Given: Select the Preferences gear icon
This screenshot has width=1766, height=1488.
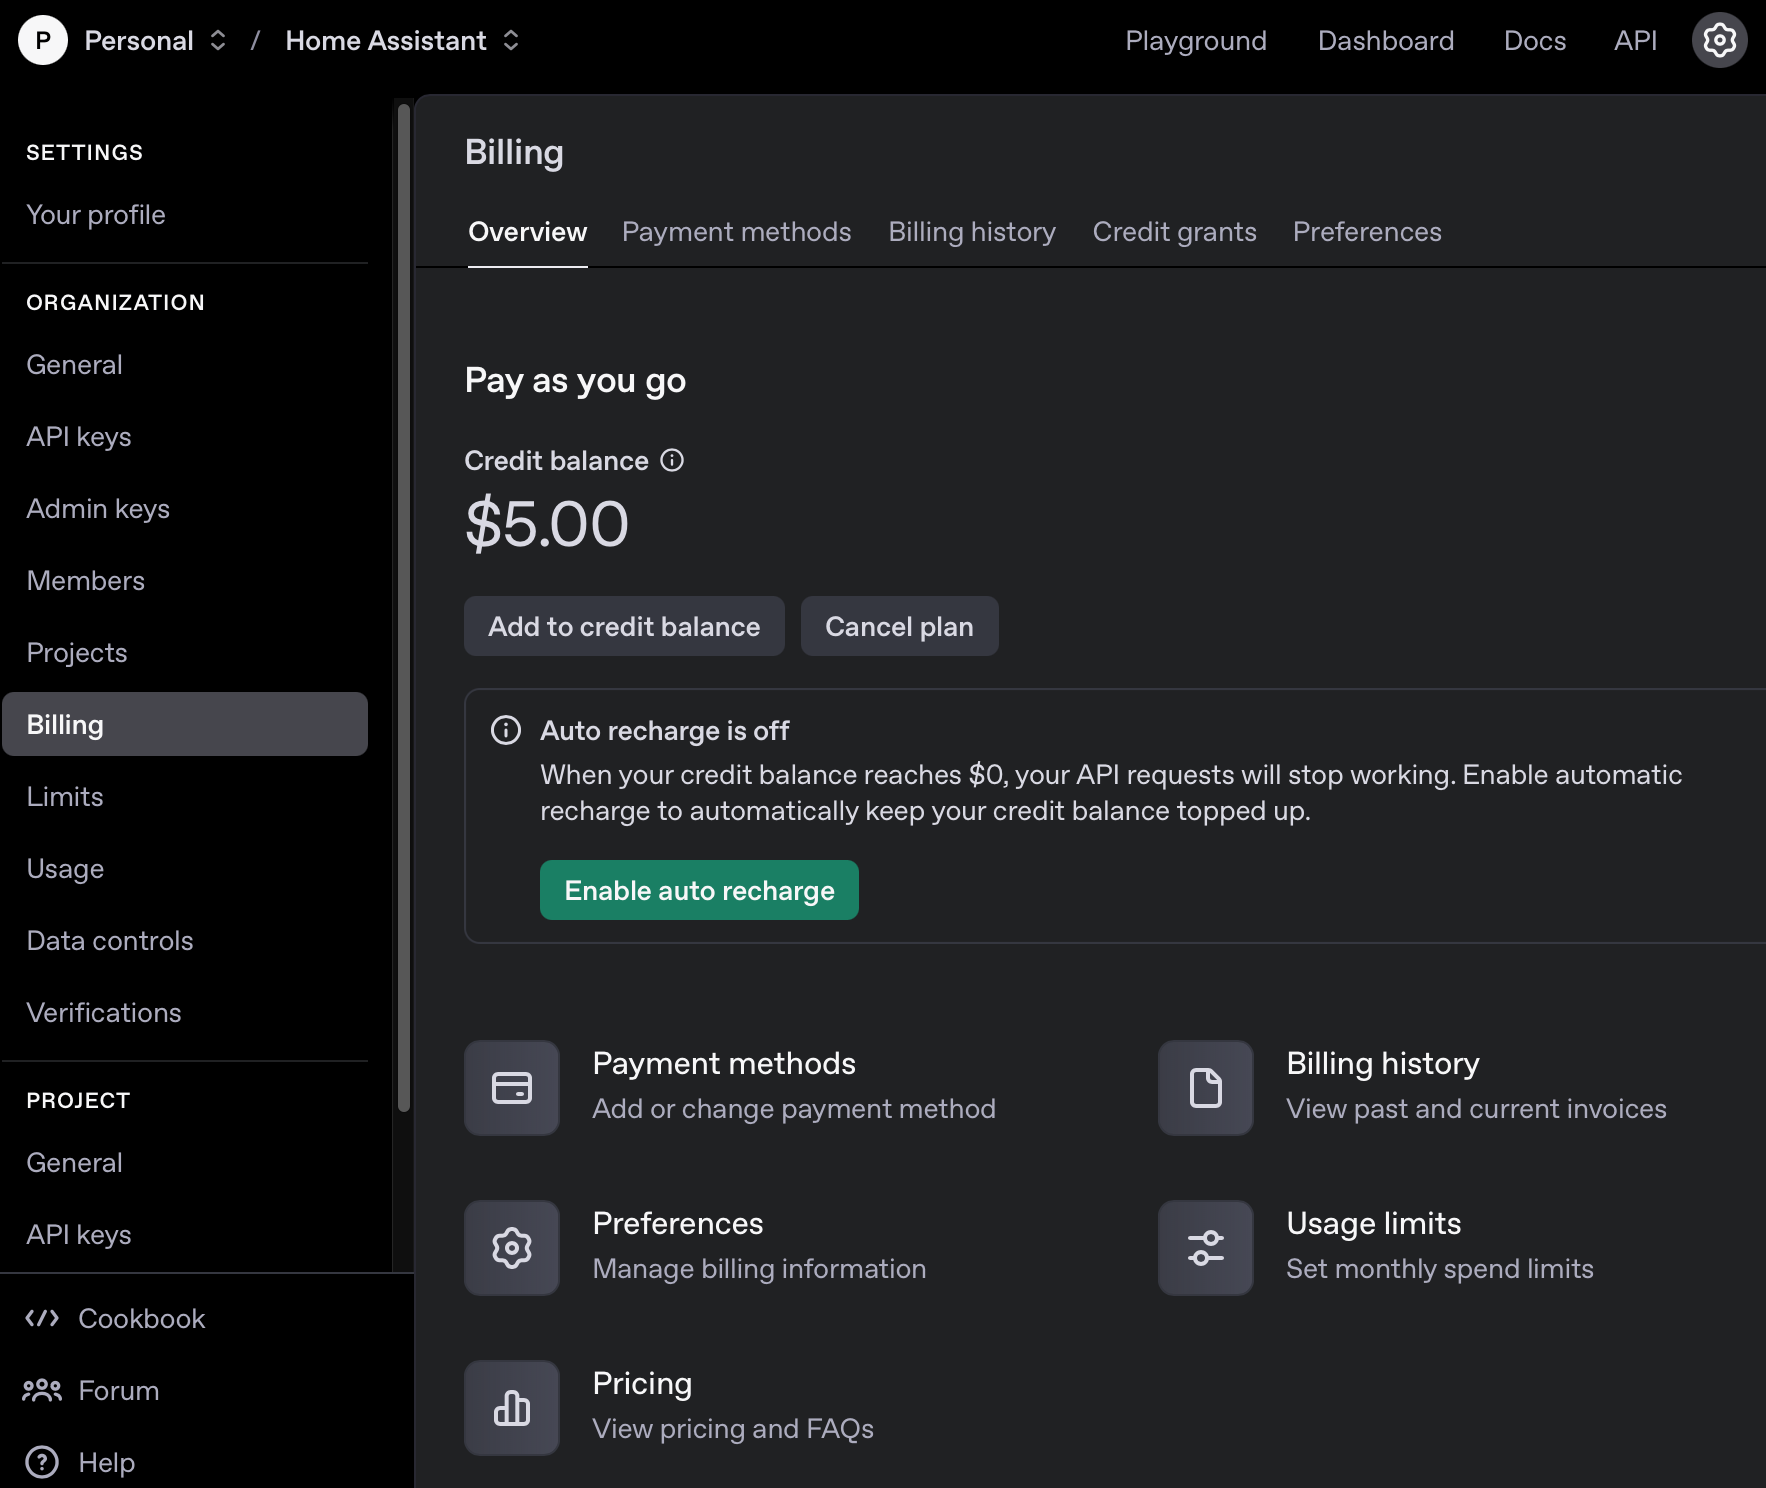Looking at the screenshot, I should 511,1247.
